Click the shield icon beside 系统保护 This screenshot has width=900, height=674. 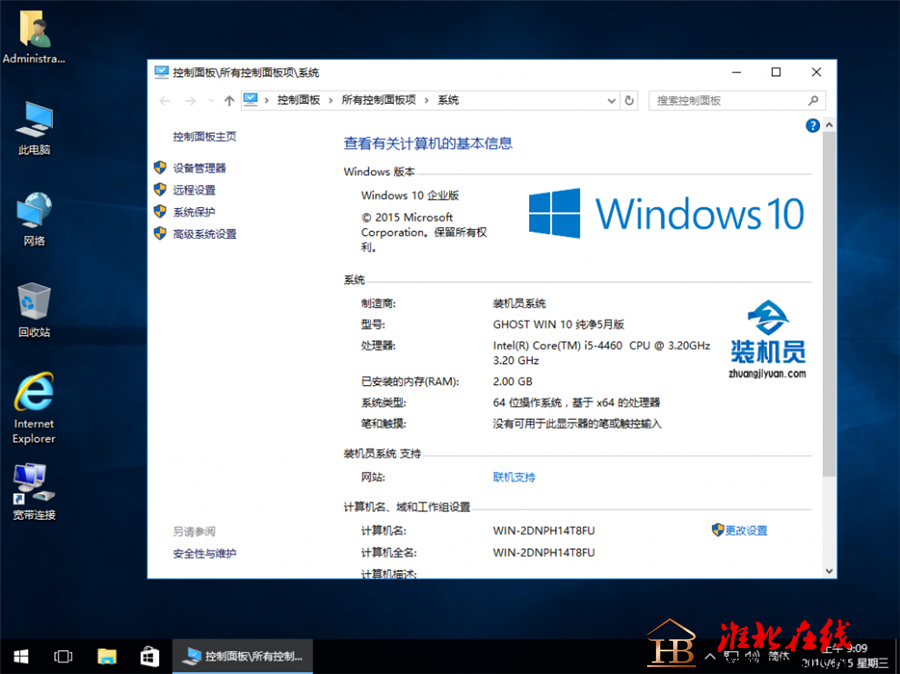(x=160, y=211)
